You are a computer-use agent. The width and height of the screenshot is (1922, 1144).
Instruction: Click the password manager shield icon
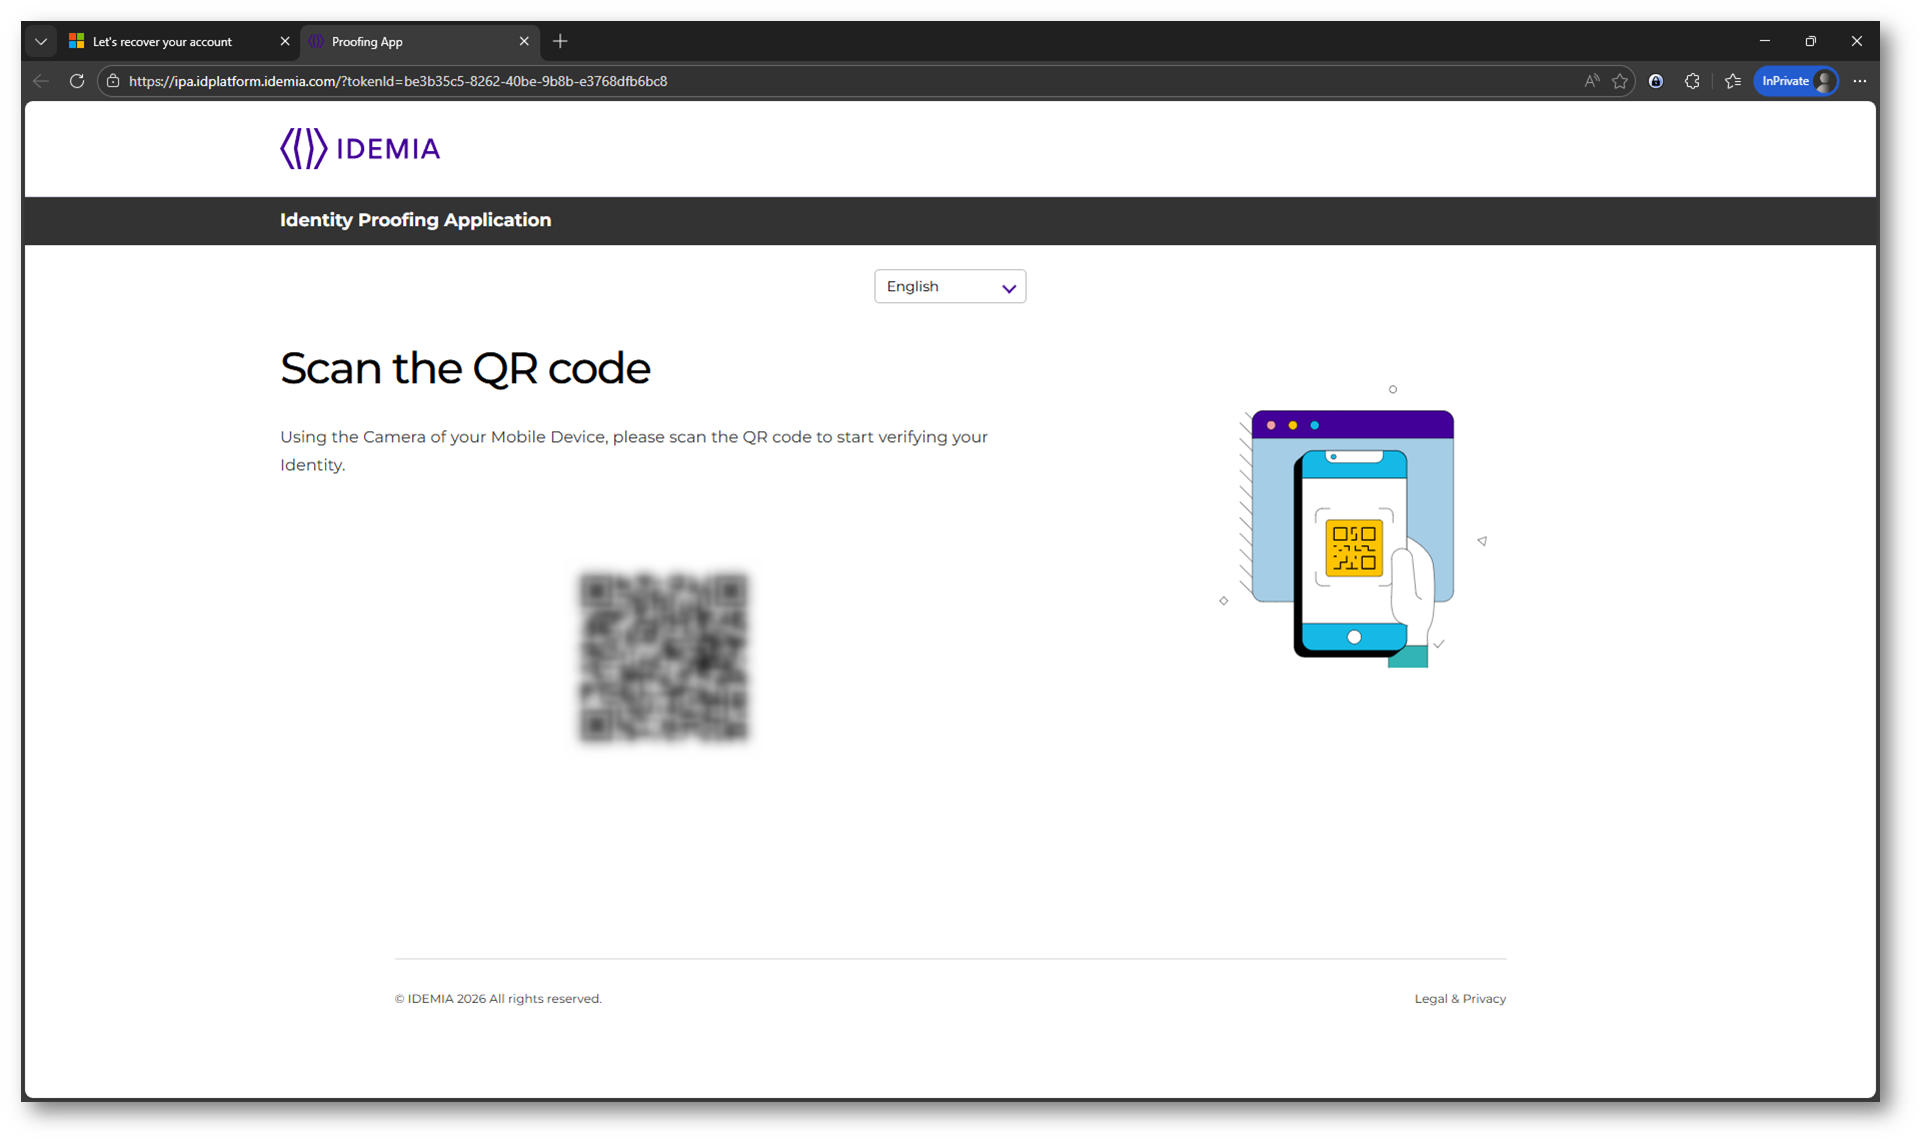pos(1656,81)
